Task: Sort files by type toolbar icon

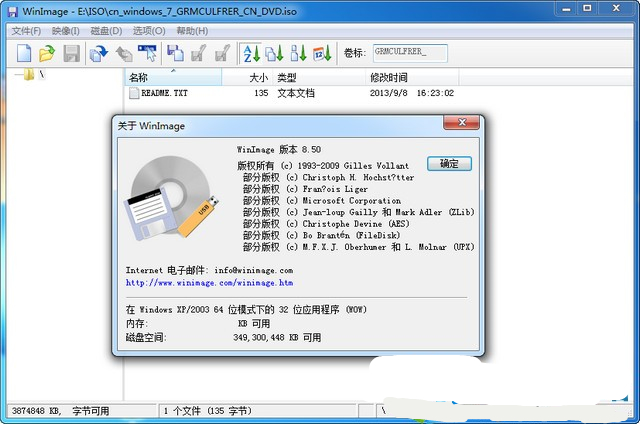Action: click(x=274, y=53)
